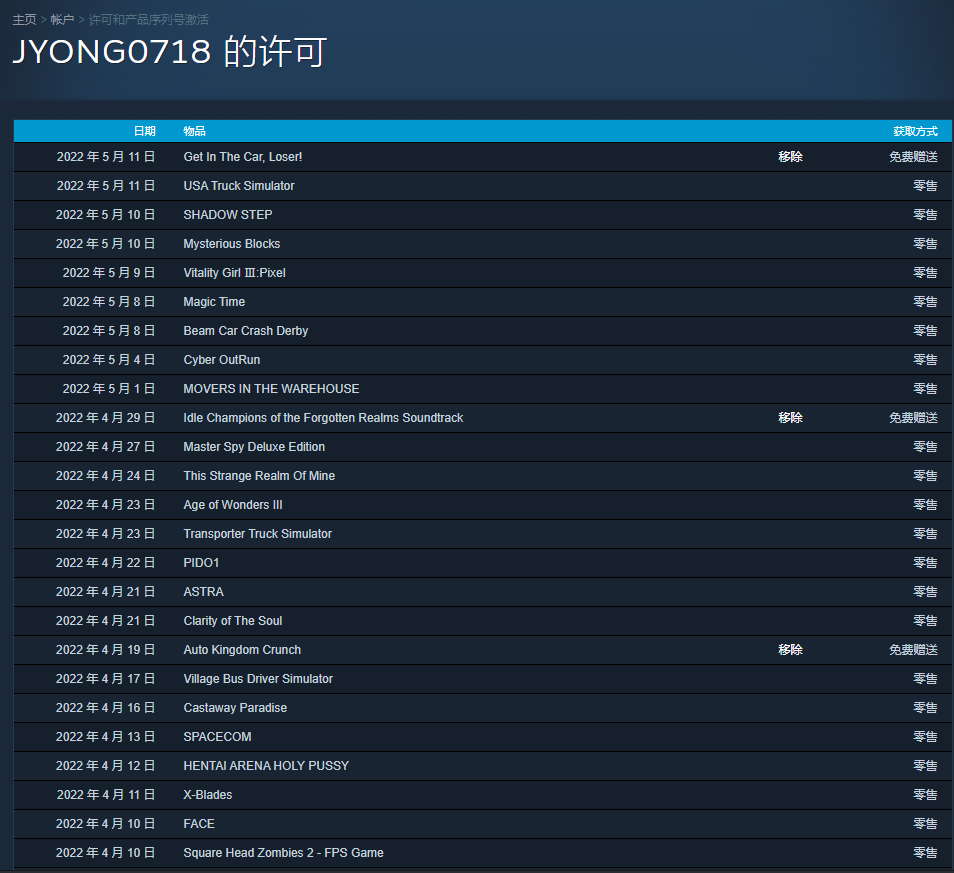The height and width of the screenshot is (873, 954).
Task: Click the date 2022 年 4 月 11 日
Action: tap(106, 795)
